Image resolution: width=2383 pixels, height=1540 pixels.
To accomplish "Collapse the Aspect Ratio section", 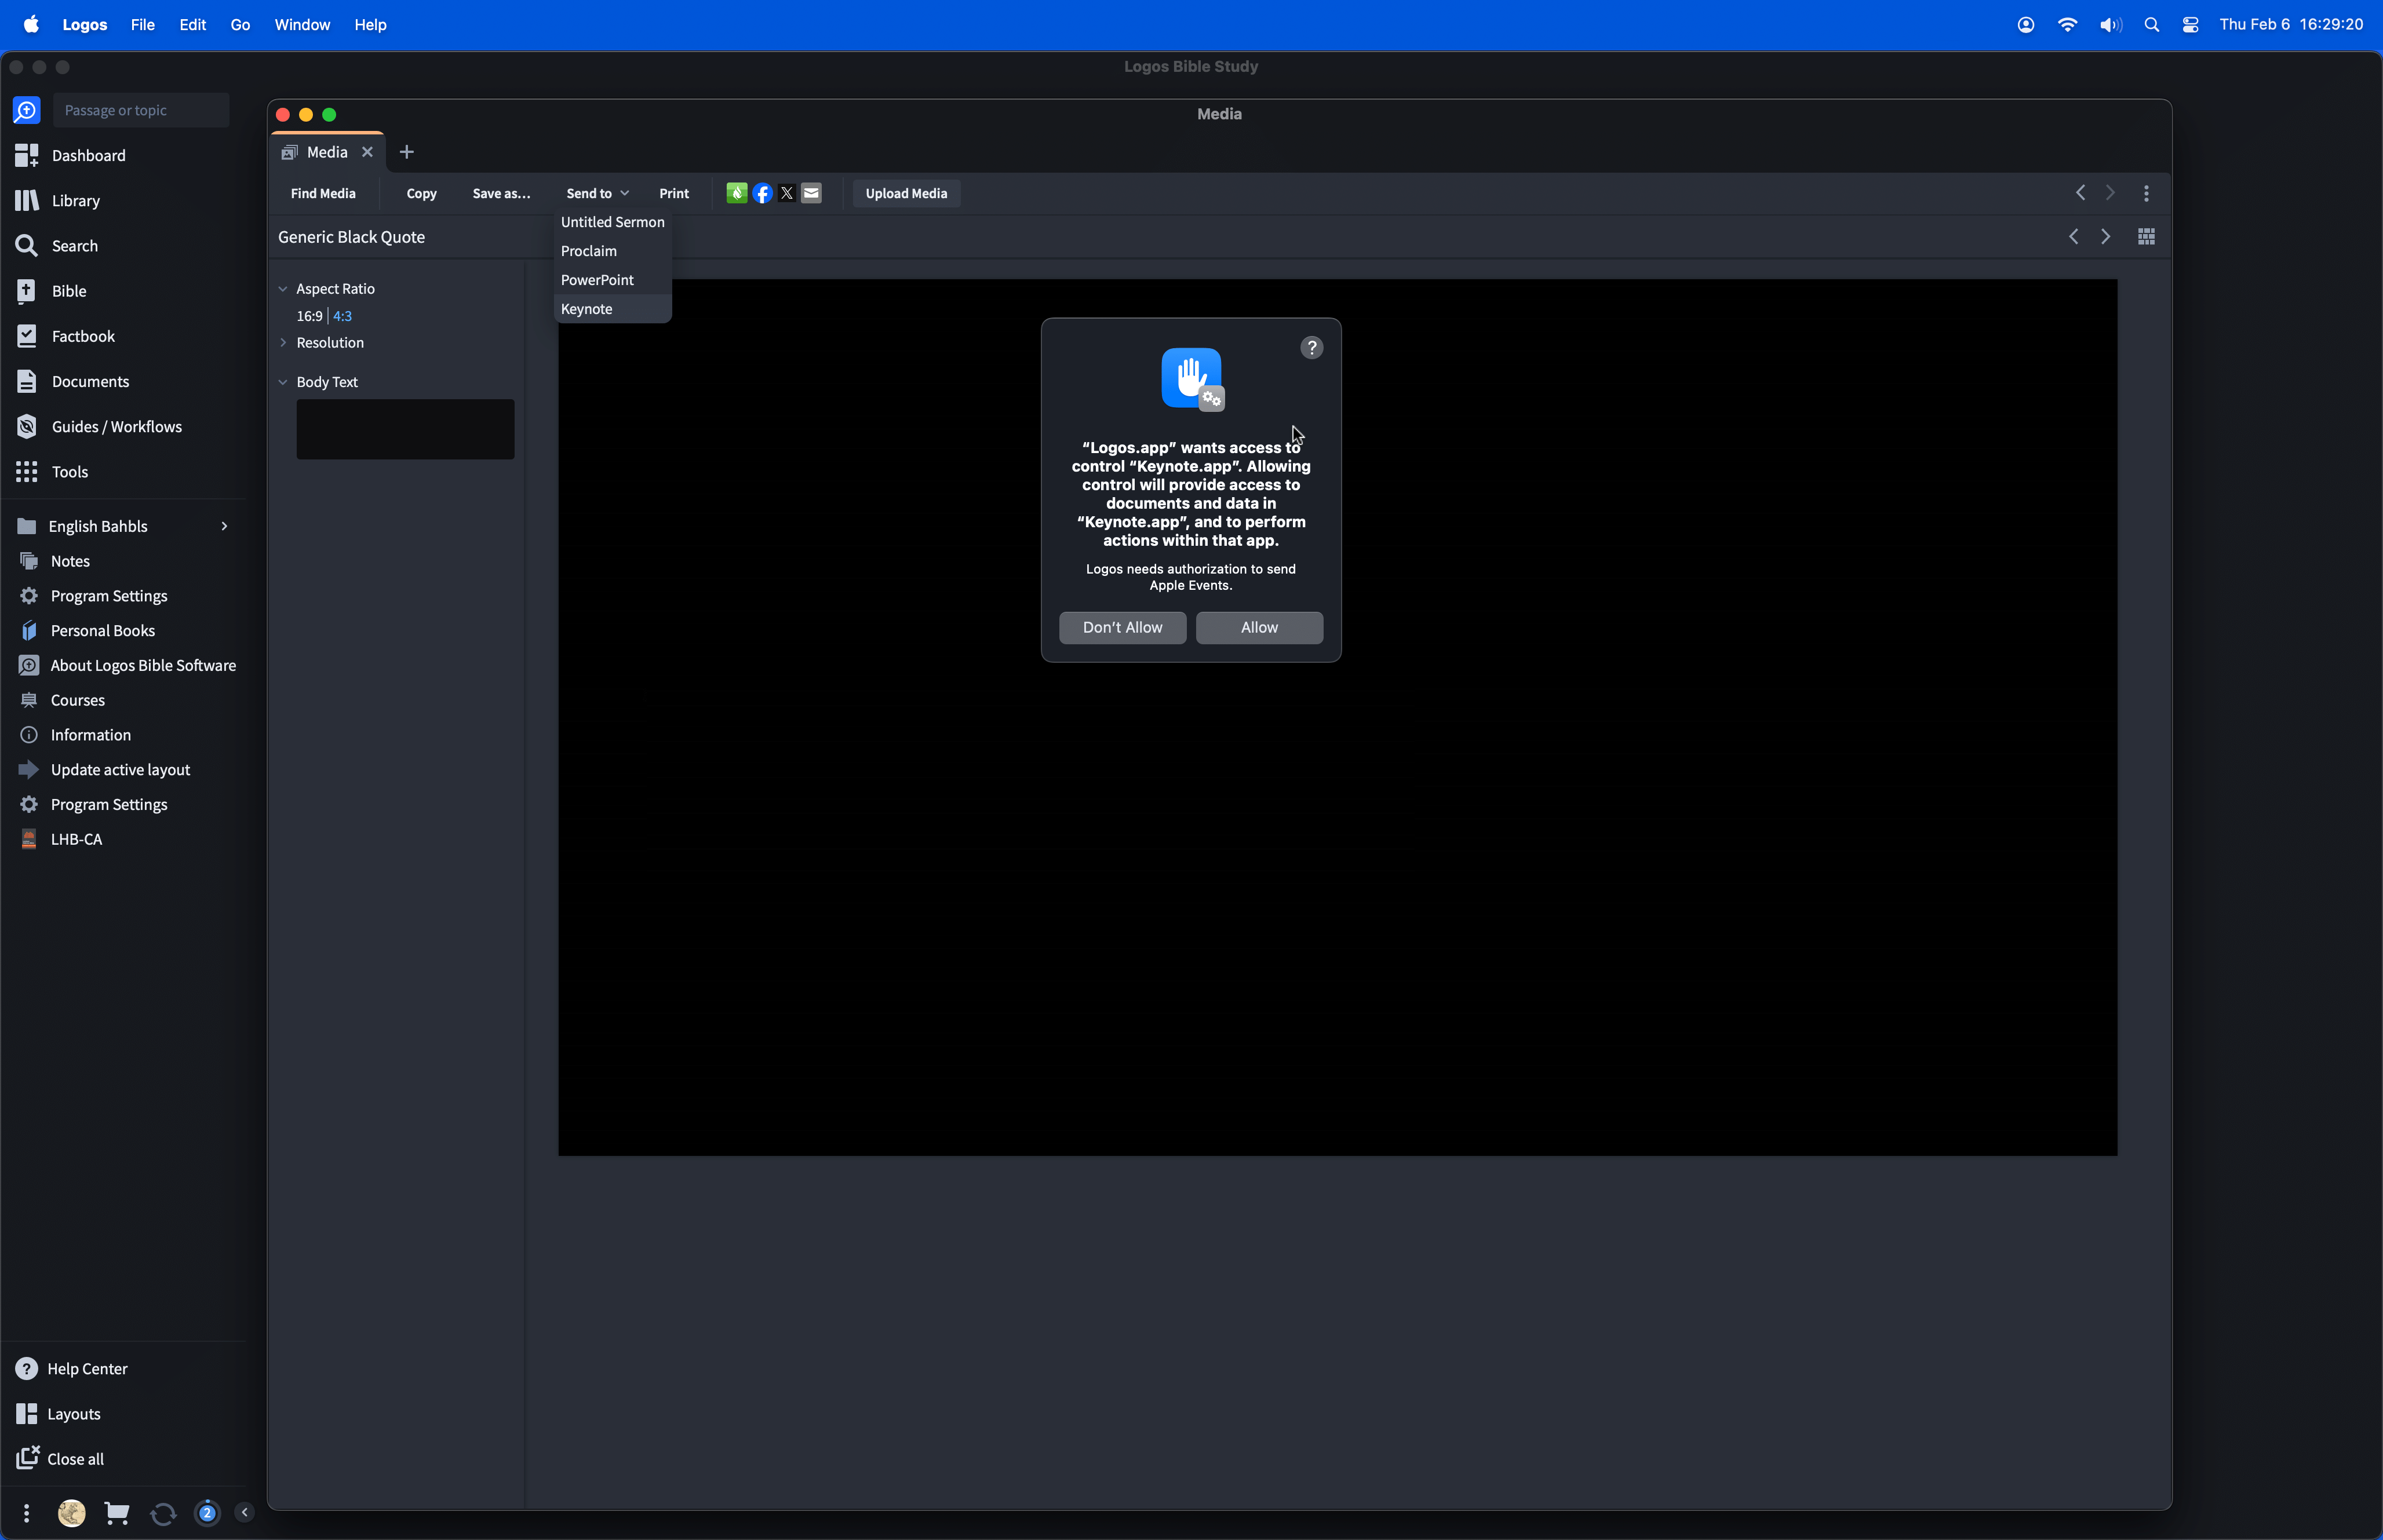I will pos(283,289).
